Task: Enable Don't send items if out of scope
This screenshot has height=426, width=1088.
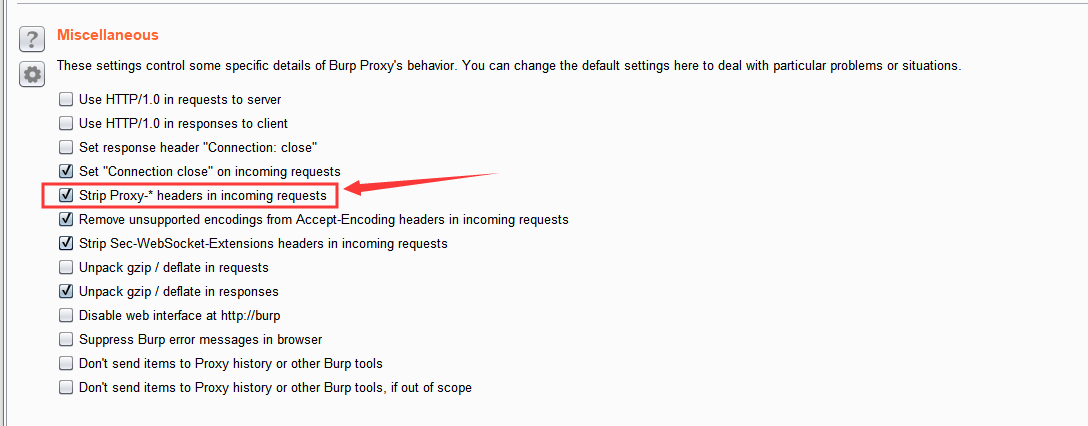Action: coord(66,388)
